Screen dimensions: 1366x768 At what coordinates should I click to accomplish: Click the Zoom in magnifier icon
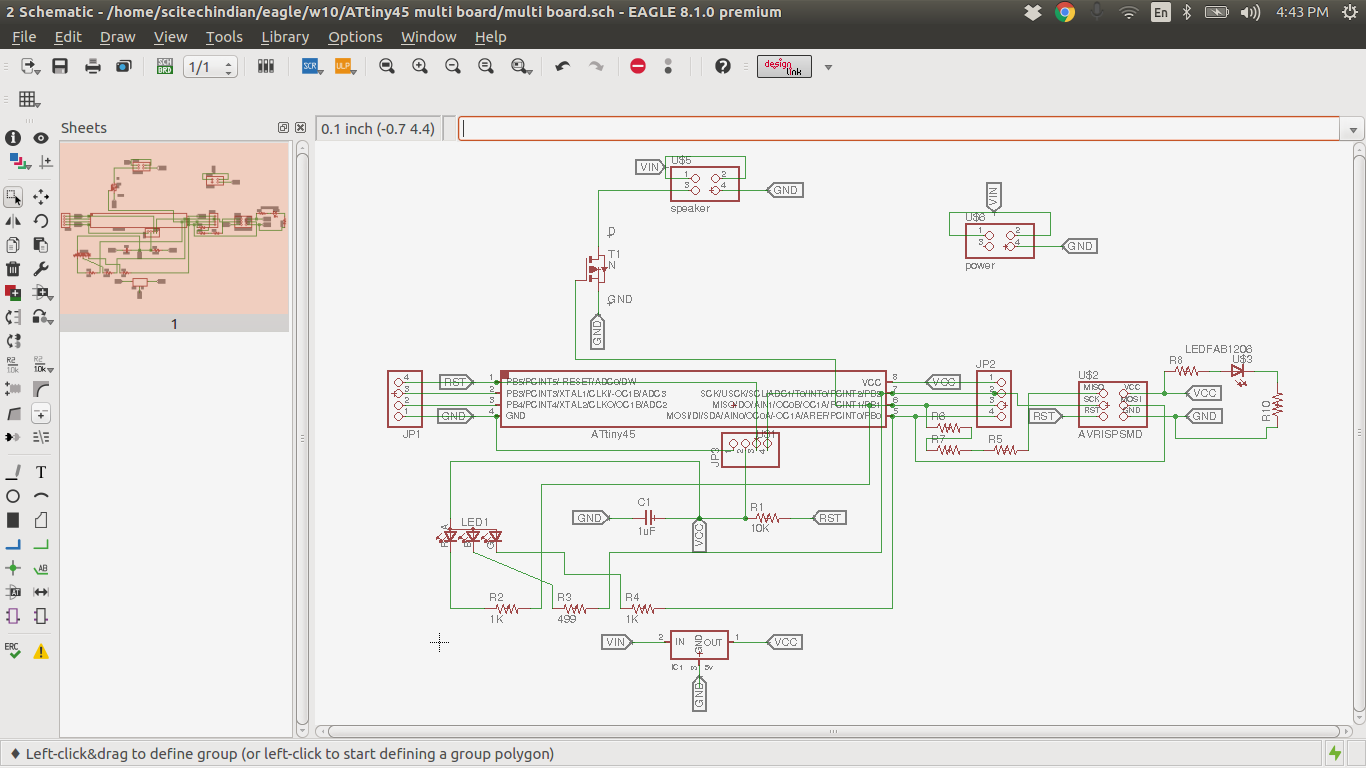tap(420, 66)
